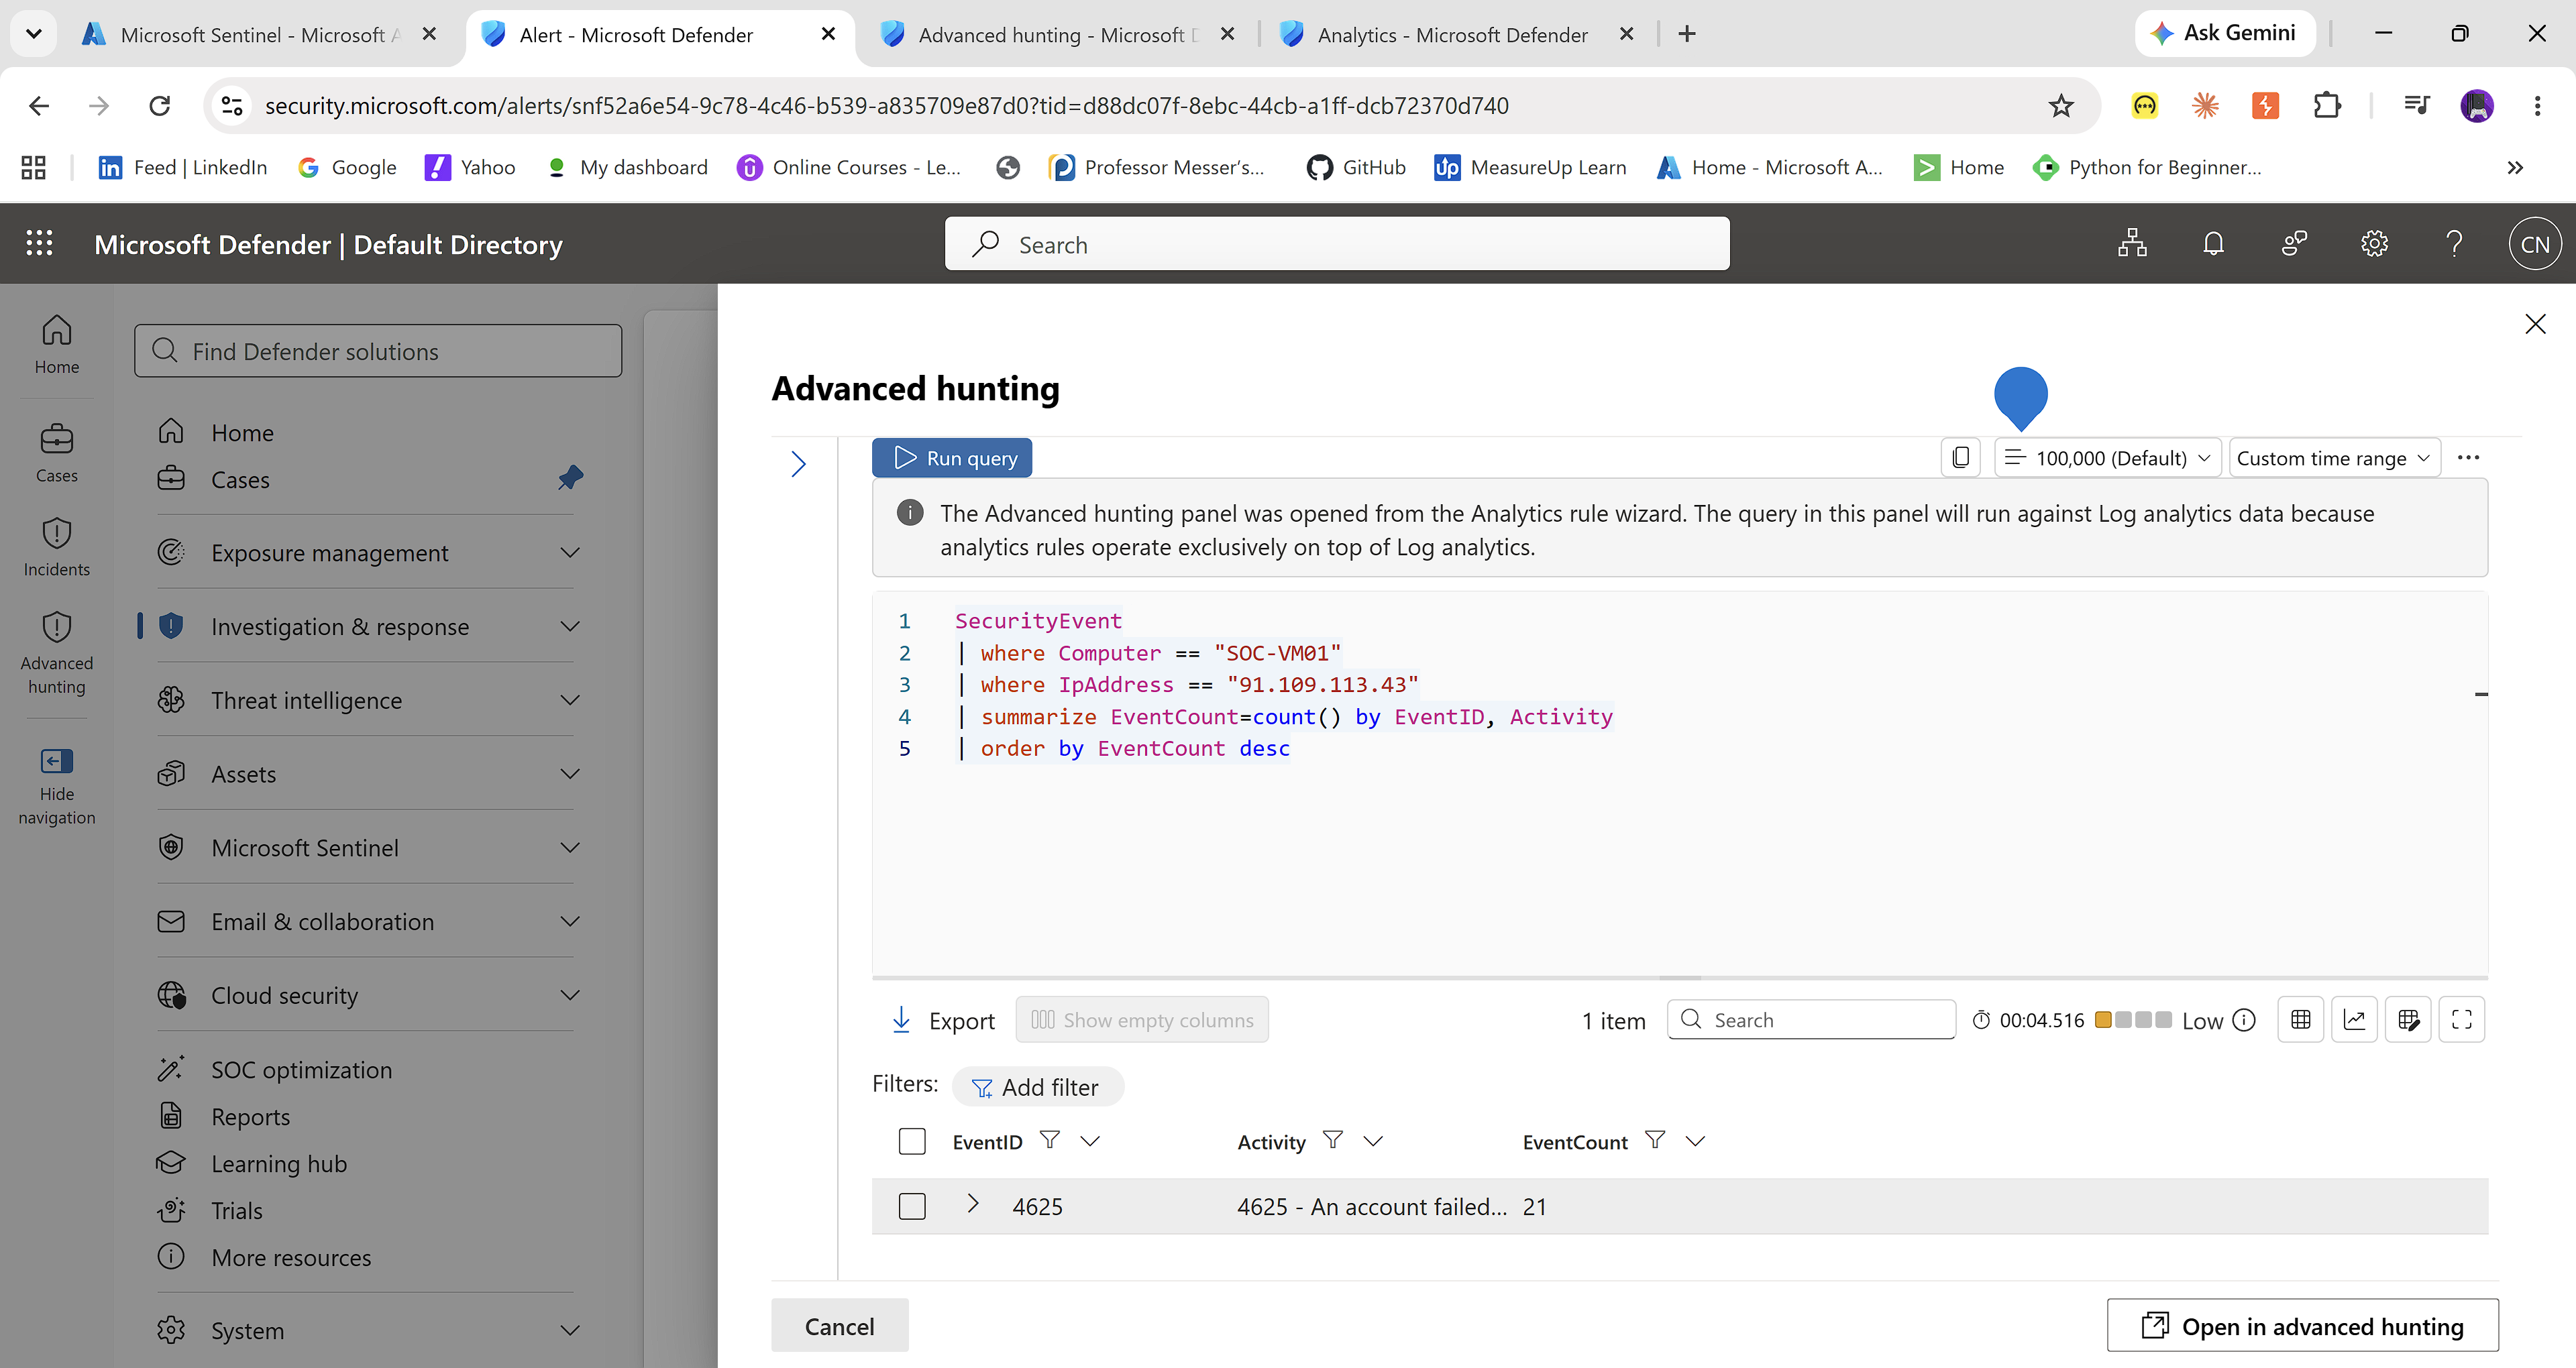This screenshot has width=2576, height=1368.
Task: Tick the checkbox for the 4625 row
Action: click(912, 1206)
